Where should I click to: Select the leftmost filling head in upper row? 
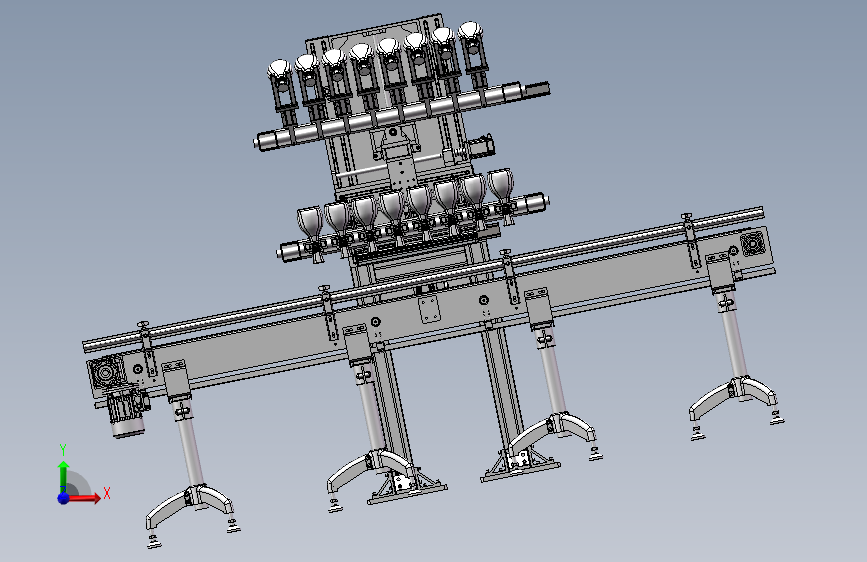coord(282,91)
